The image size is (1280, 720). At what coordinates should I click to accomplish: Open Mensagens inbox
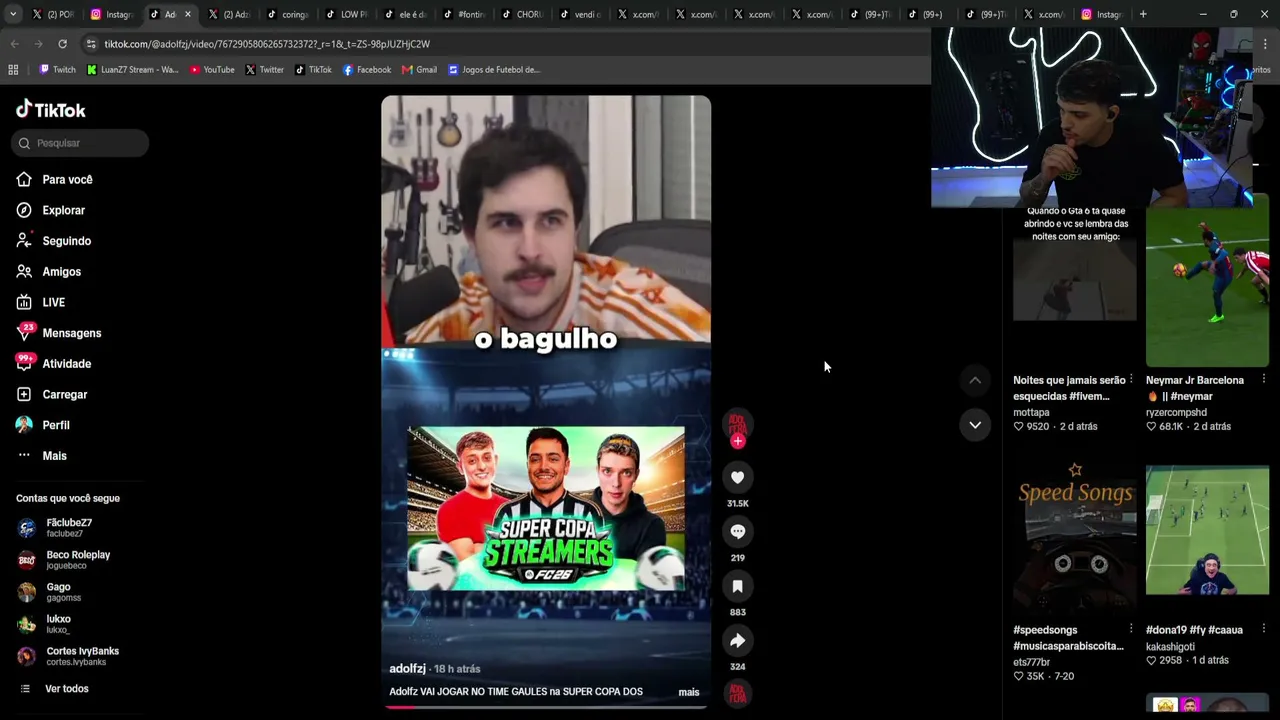pos(71,333)
